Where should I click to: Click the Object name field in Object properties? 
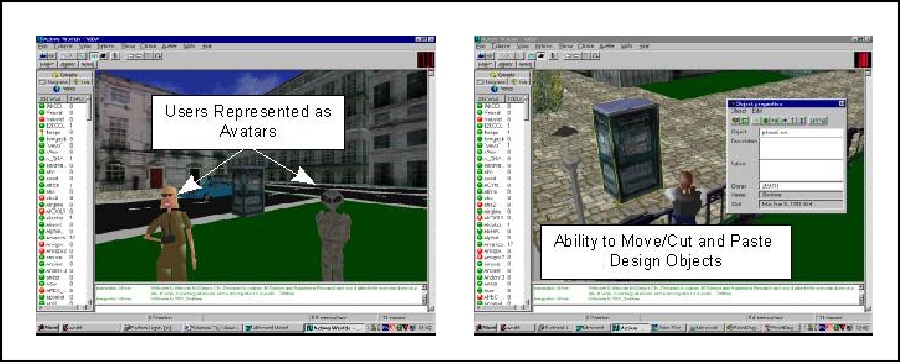click(x=801, y=133)
